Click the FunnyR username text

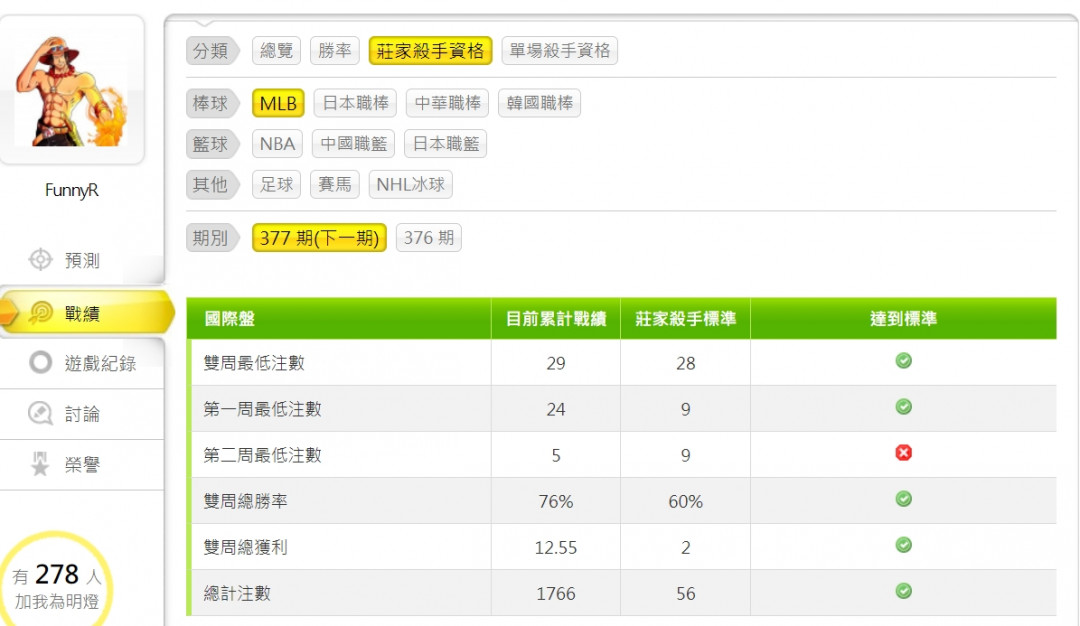click(72, 190)
